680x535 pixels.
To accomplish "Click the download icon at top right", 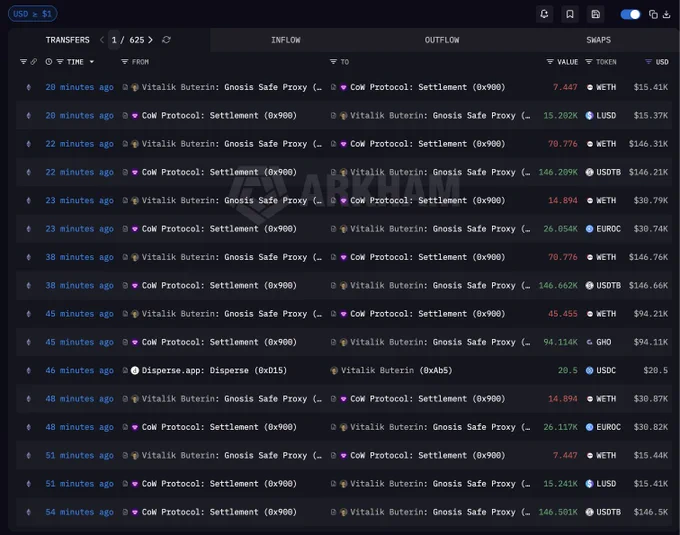I will pos(667,14).
